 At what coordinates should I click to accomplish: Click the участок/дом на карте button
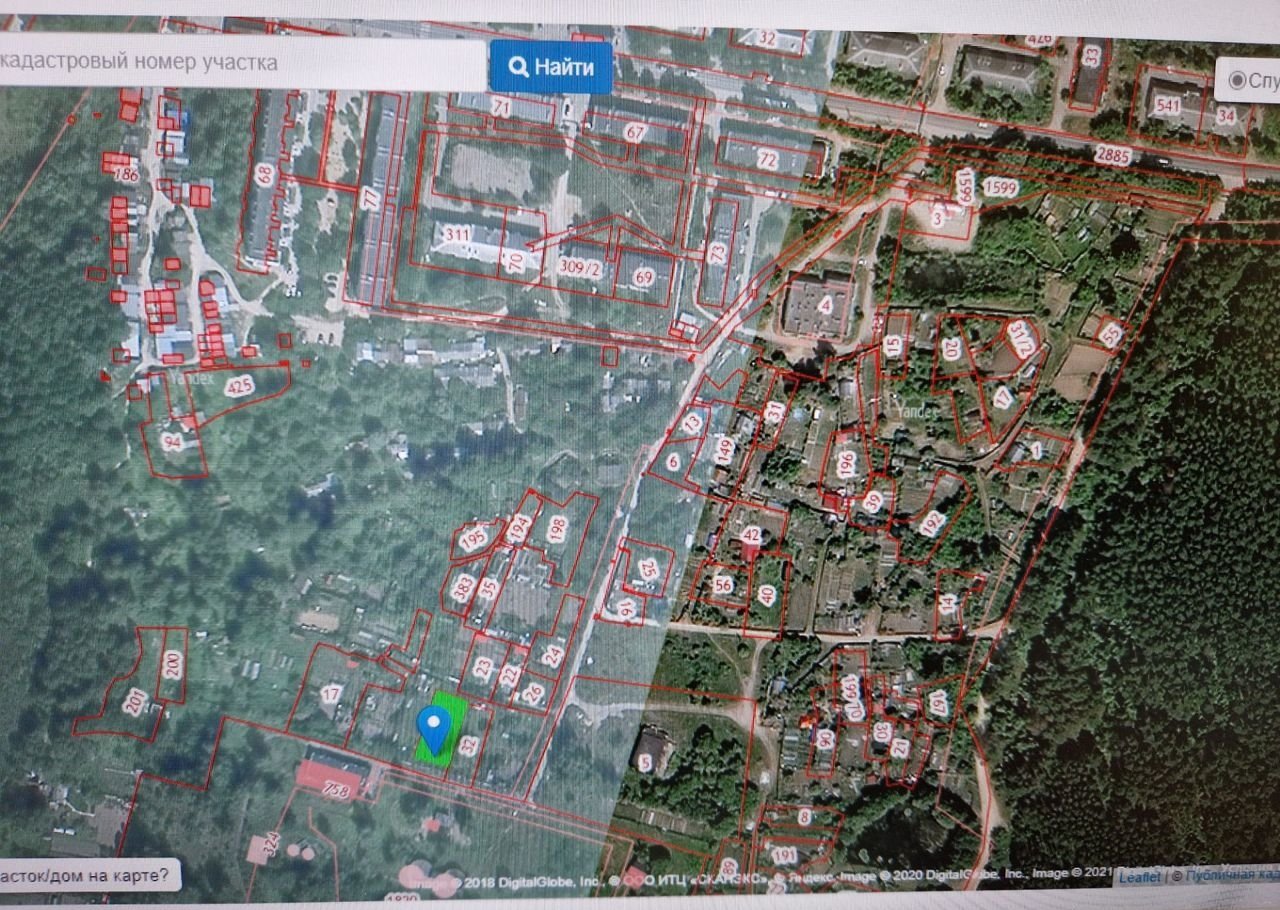pyautogui.click(x=88, y=876)
